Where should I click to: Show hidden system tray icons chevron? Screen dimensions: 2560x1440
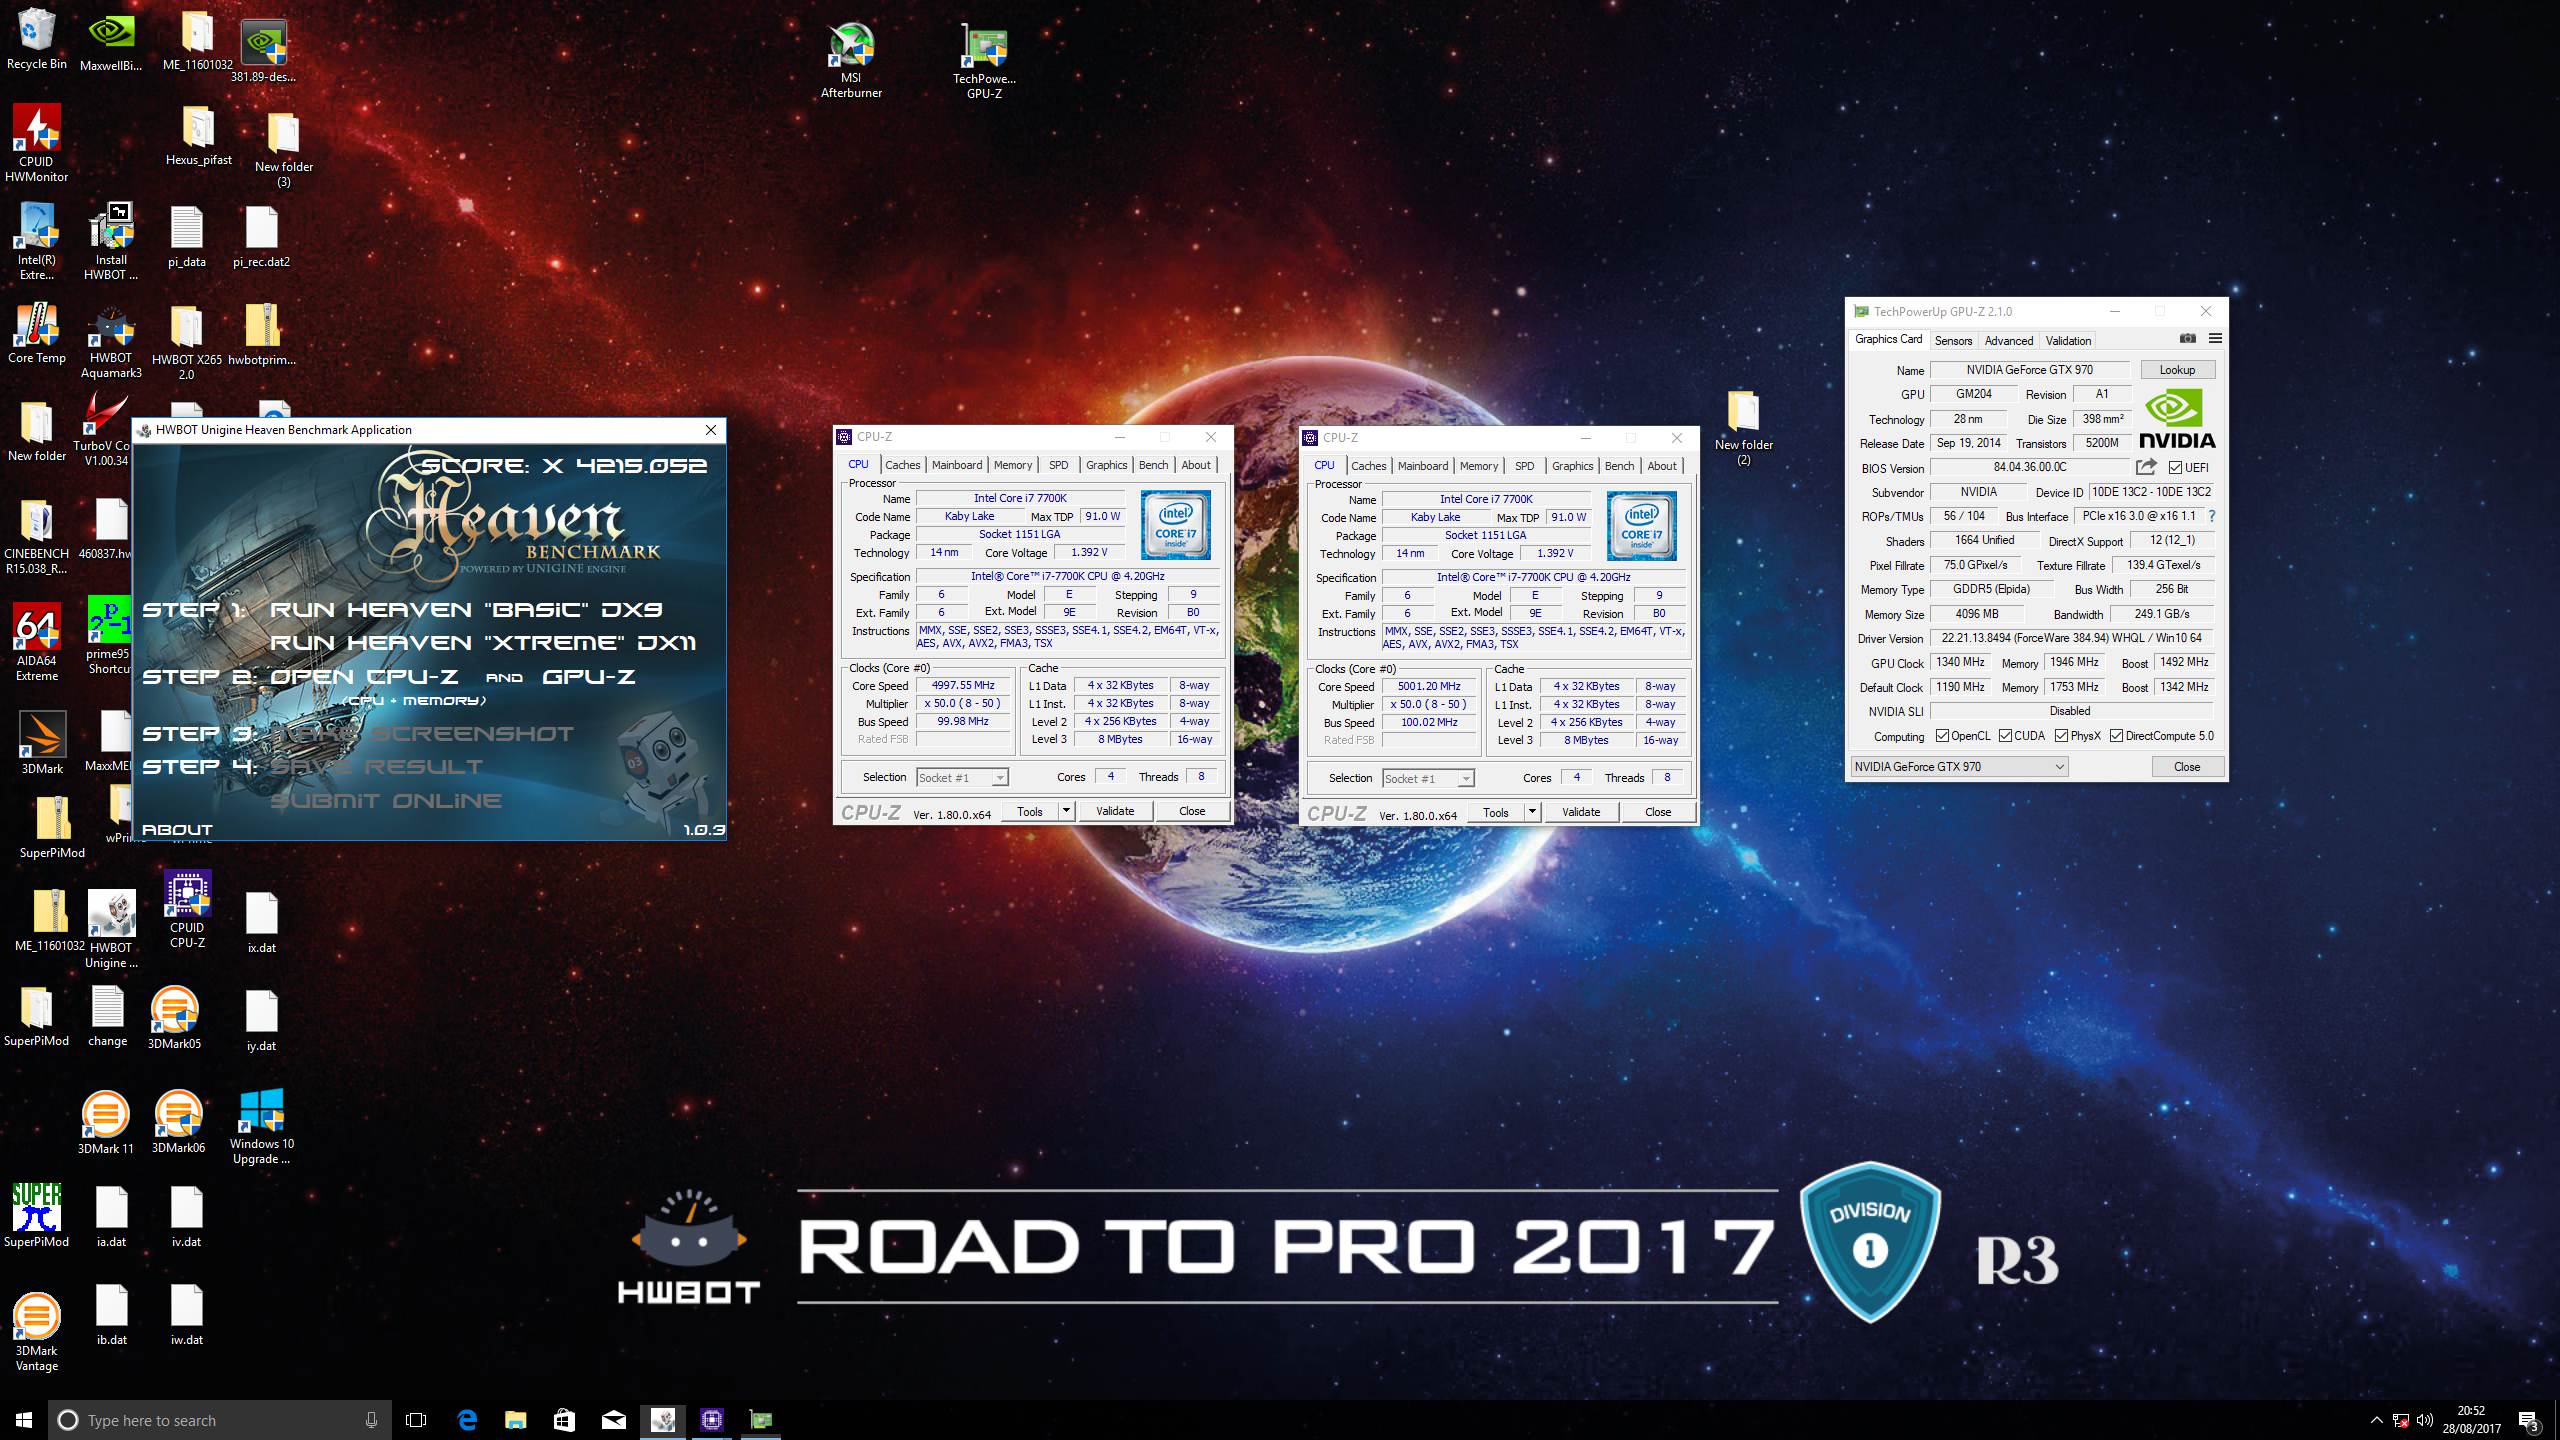pyautogui.click(x=2376, y=1420)
